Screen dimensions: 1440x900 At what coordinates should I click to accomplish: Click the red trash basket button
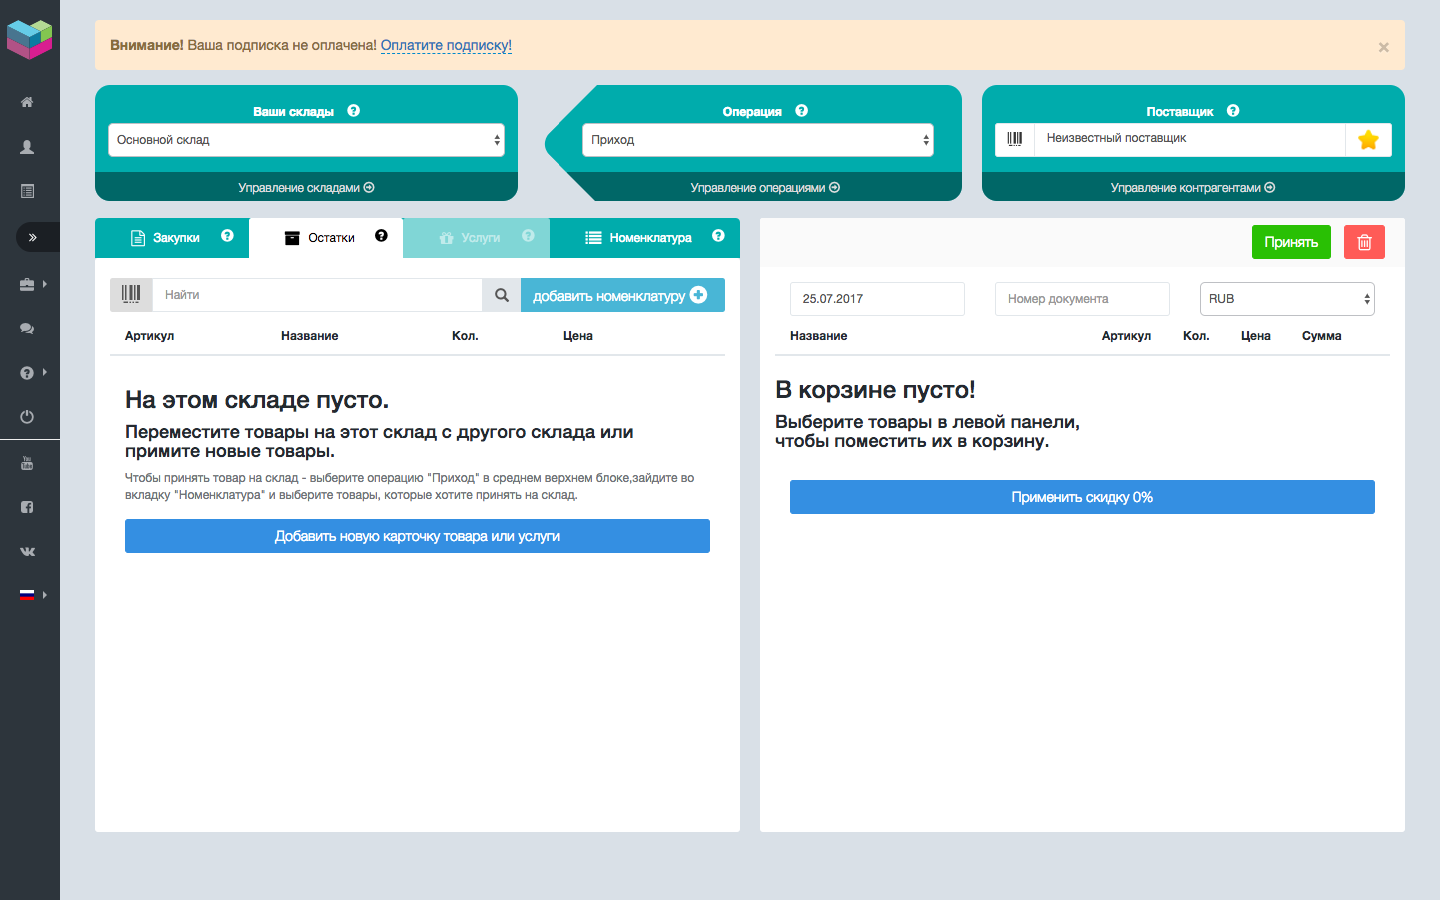[x=1364, y=242]
